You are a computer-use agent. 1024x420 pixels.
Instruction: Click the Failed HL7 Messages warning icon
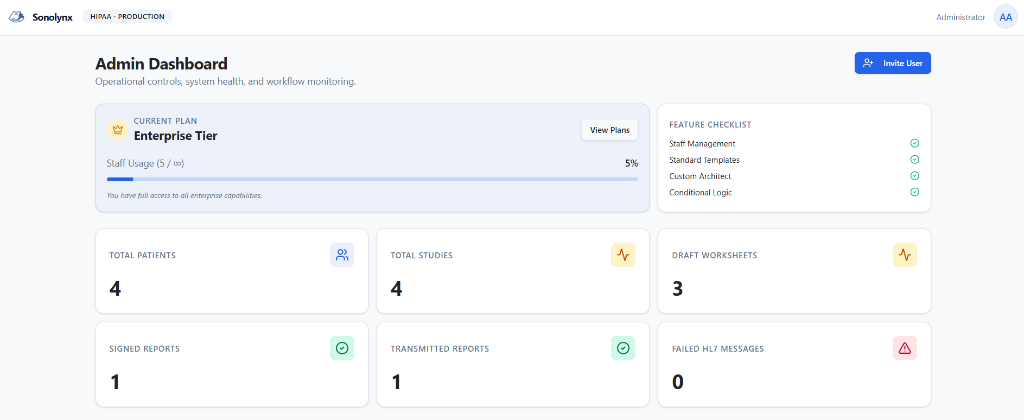[x=904, y=348]
